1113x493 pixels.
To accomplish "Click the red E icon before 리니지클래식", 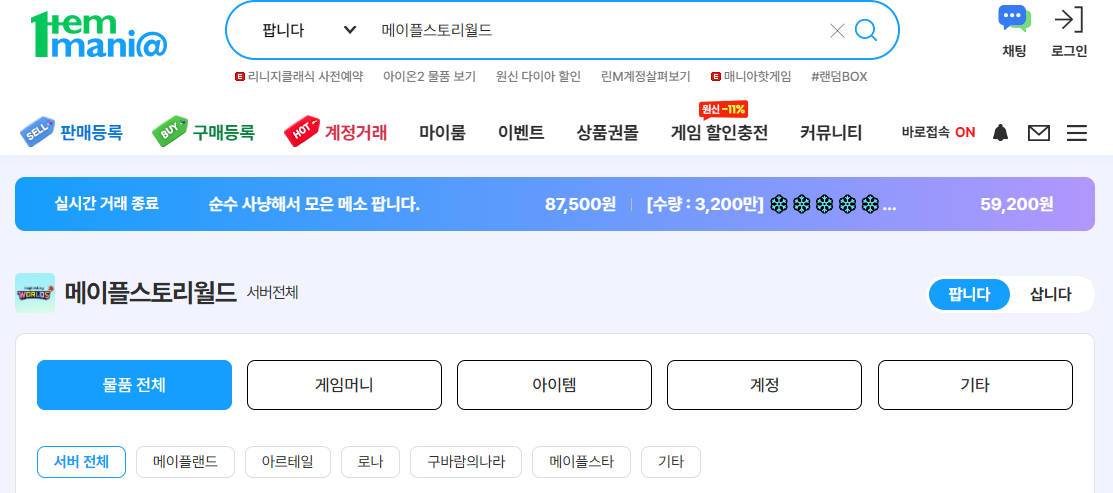I will pos(240,77).
